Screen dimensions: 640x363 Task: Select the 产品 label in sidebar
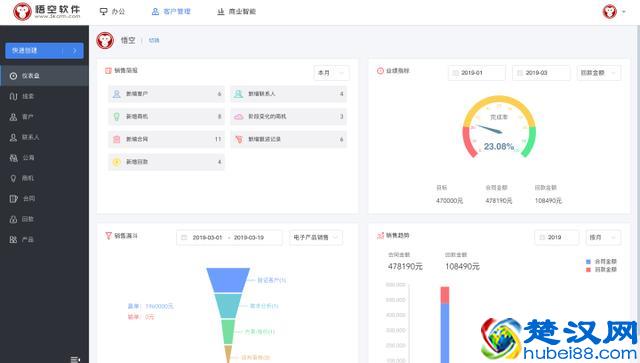click(28, 240)
